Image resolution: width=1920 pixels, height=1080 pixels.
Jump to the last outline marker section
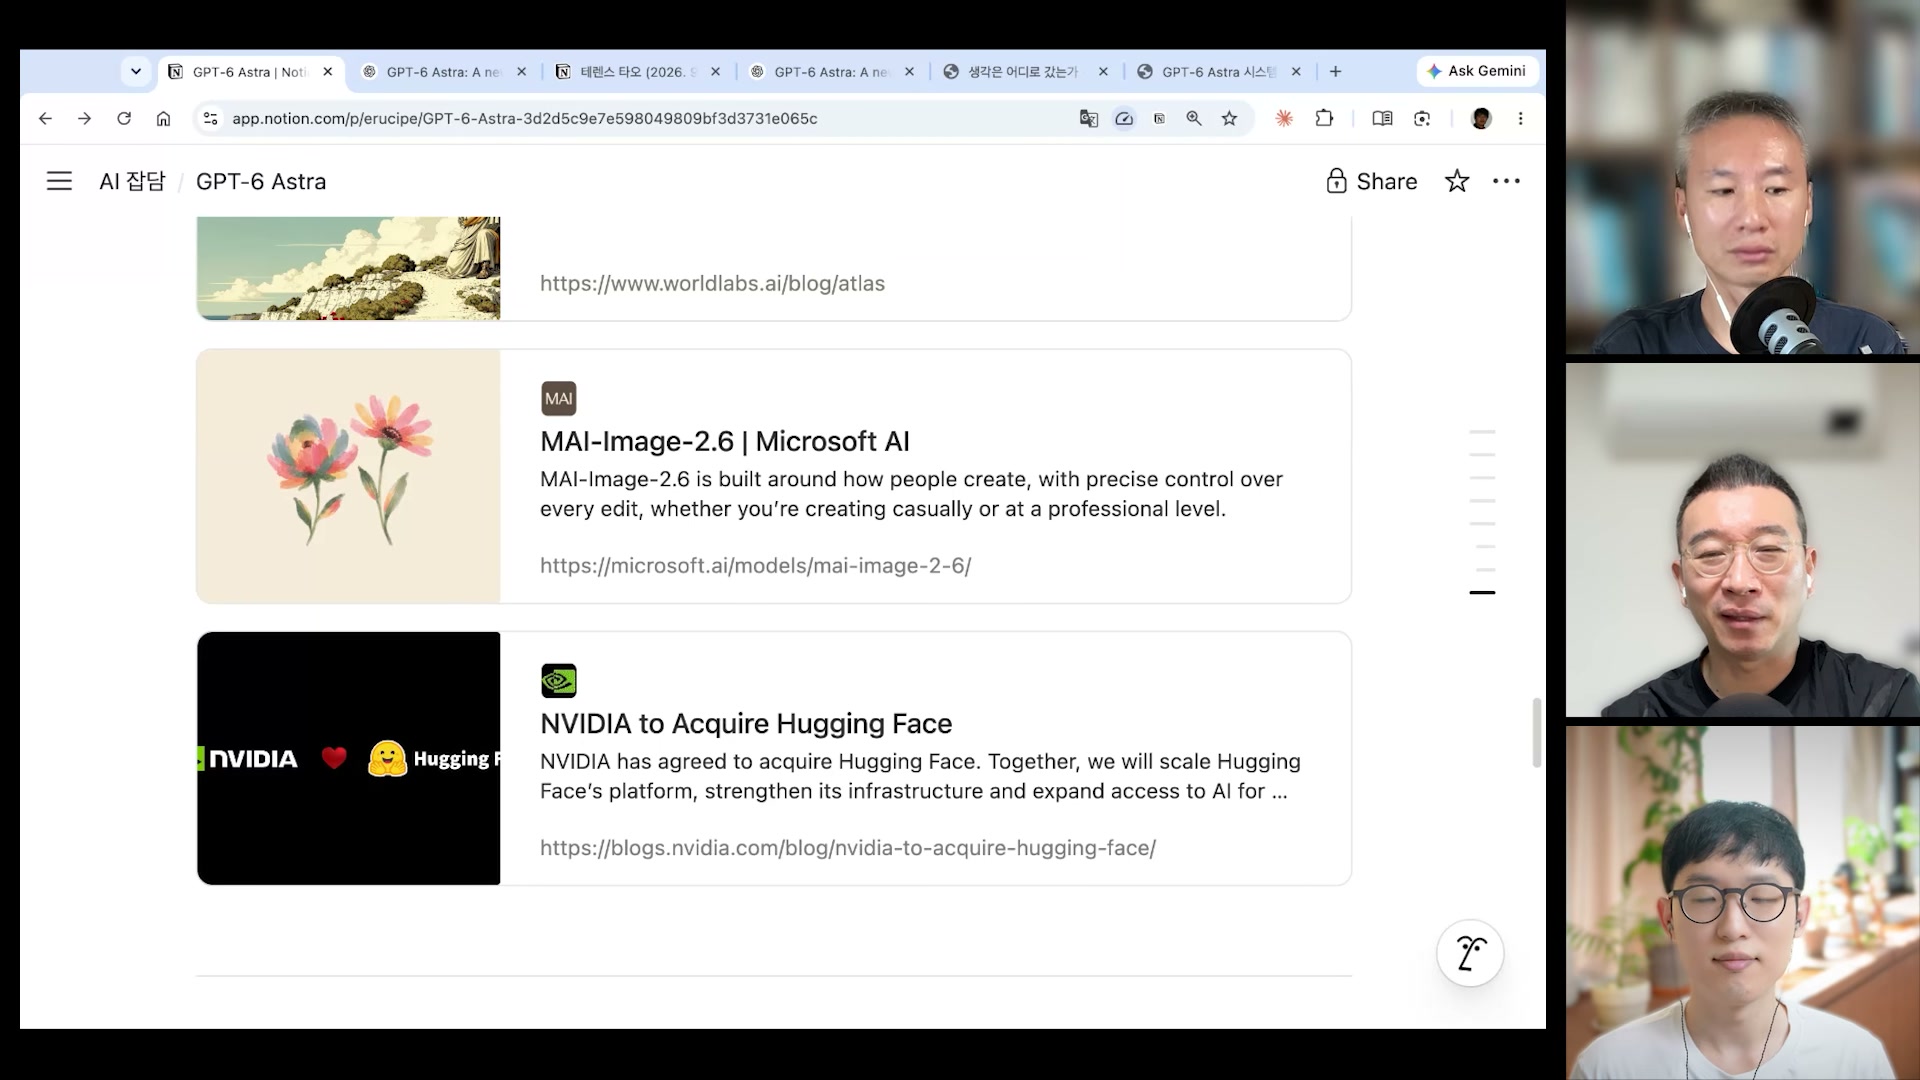[x=1482, y=593]
